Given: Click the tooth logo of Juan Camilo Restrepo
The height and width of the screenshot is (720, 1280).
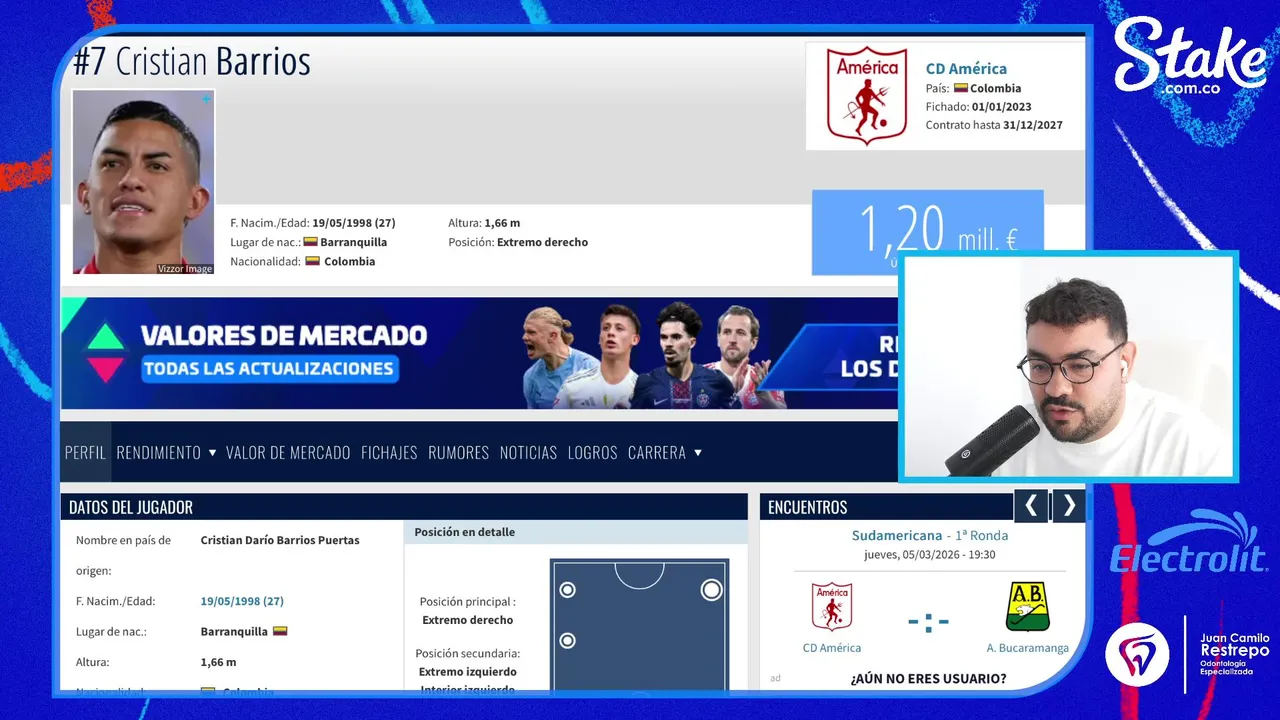Looking at the screenshot, I should point(1137,654).
